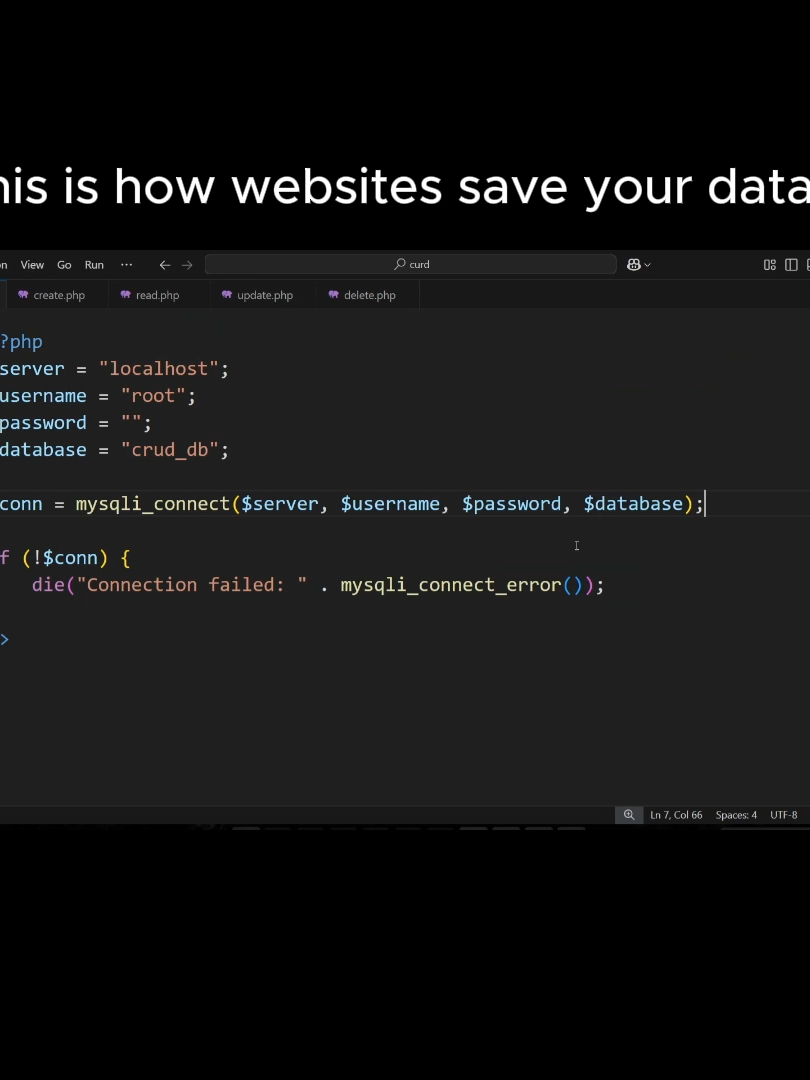Click the curd command center search box
This screenshot has height=1080, width=810.
point(411,264)
